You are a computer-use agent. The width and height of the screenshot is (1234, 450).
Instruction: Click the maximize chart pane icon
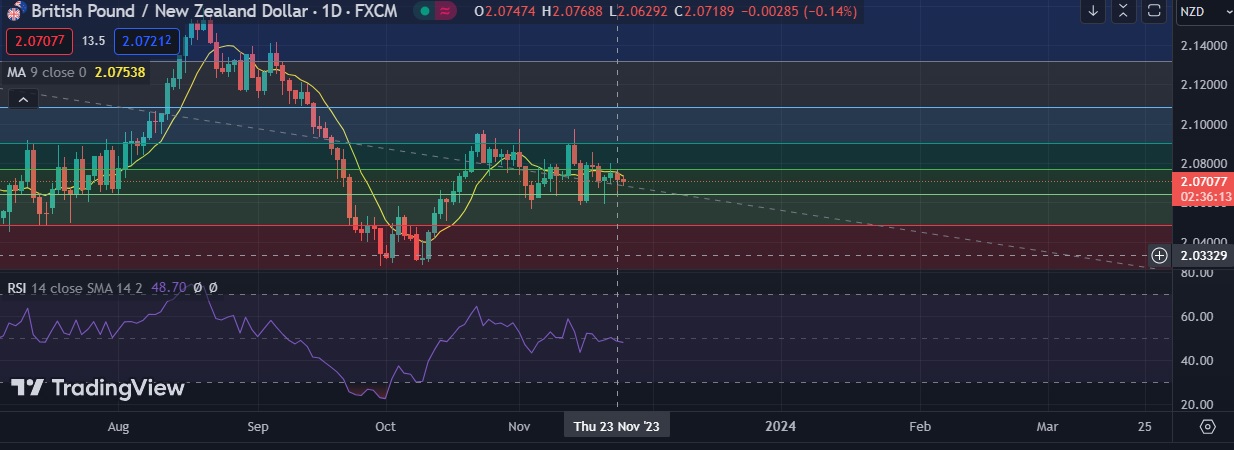point(1154,11)
